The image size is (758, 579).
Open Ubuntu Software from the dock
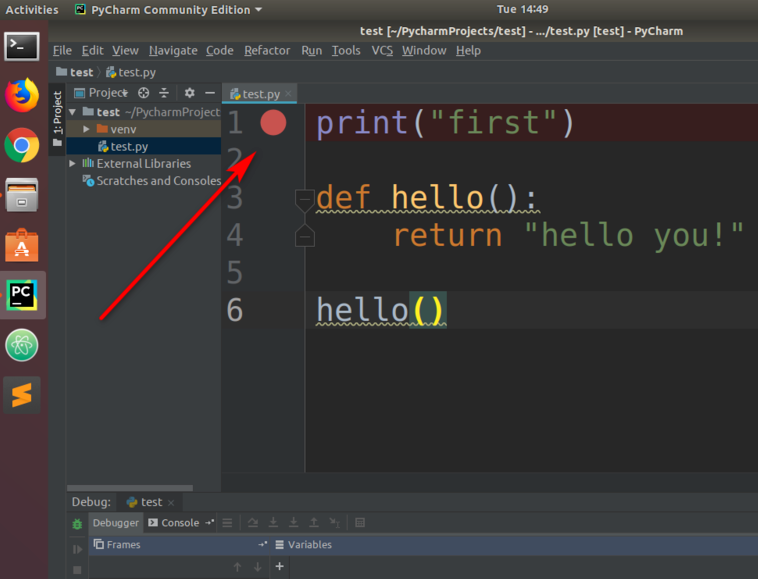click(x=22, y=245)
